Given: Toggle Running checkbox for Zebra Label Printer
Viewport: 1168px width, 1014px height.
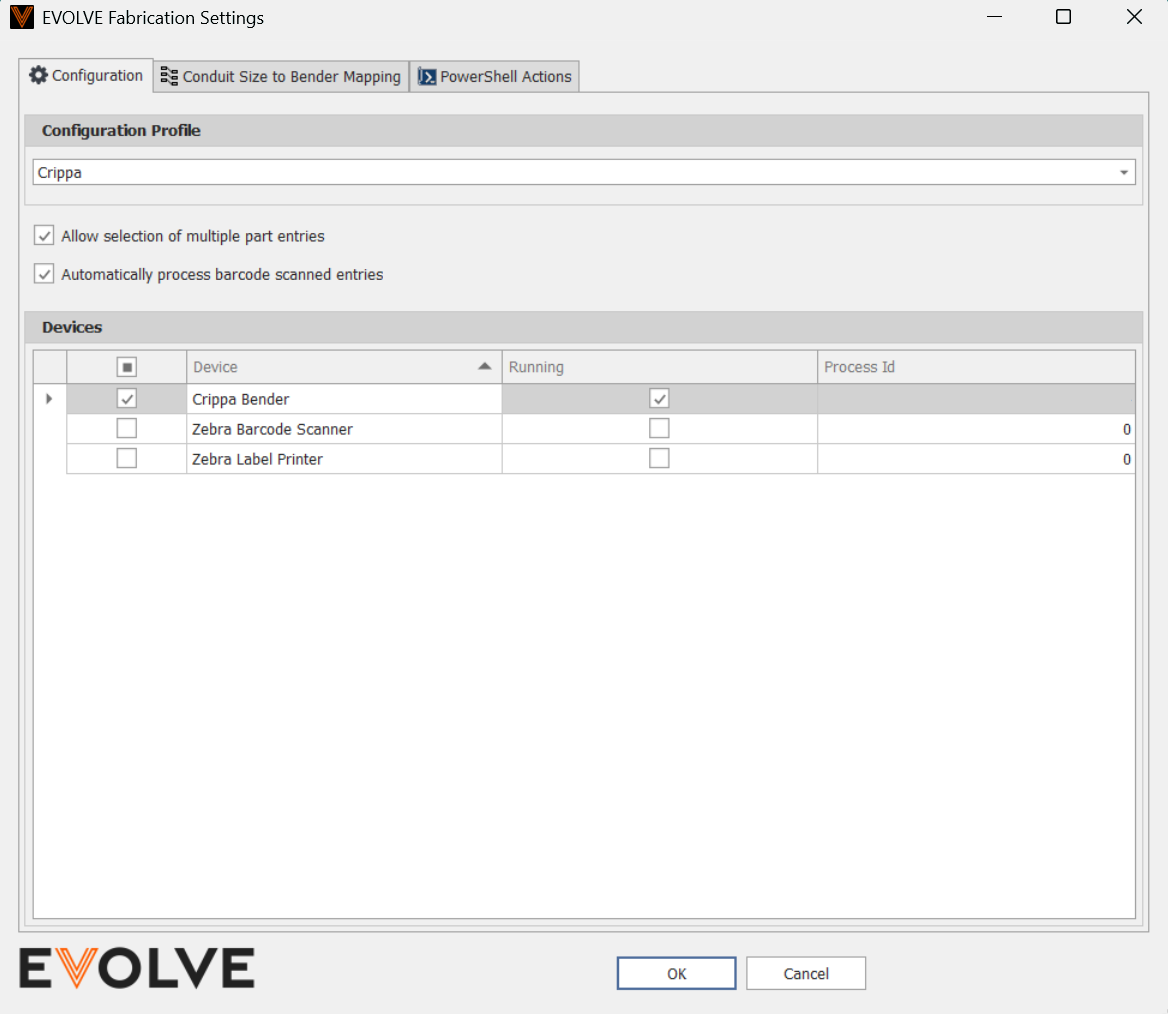Looking at the screenshot, I should pyautogui.click(x=659, y=458).
